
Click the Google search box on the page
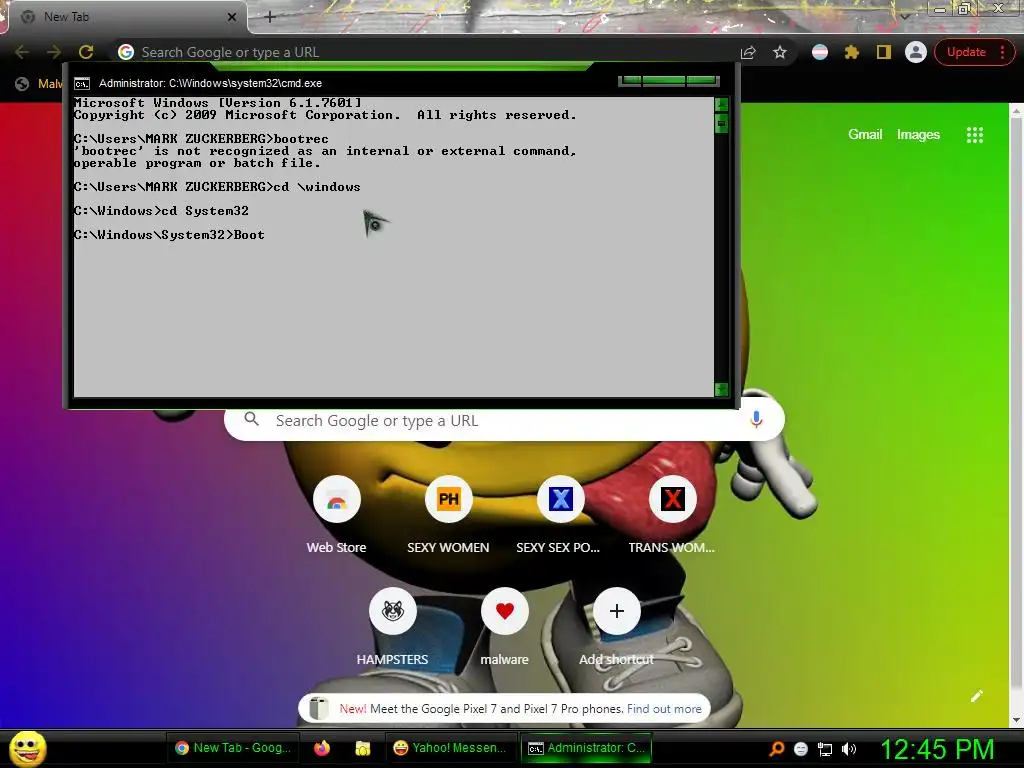[x=504, y=421]
